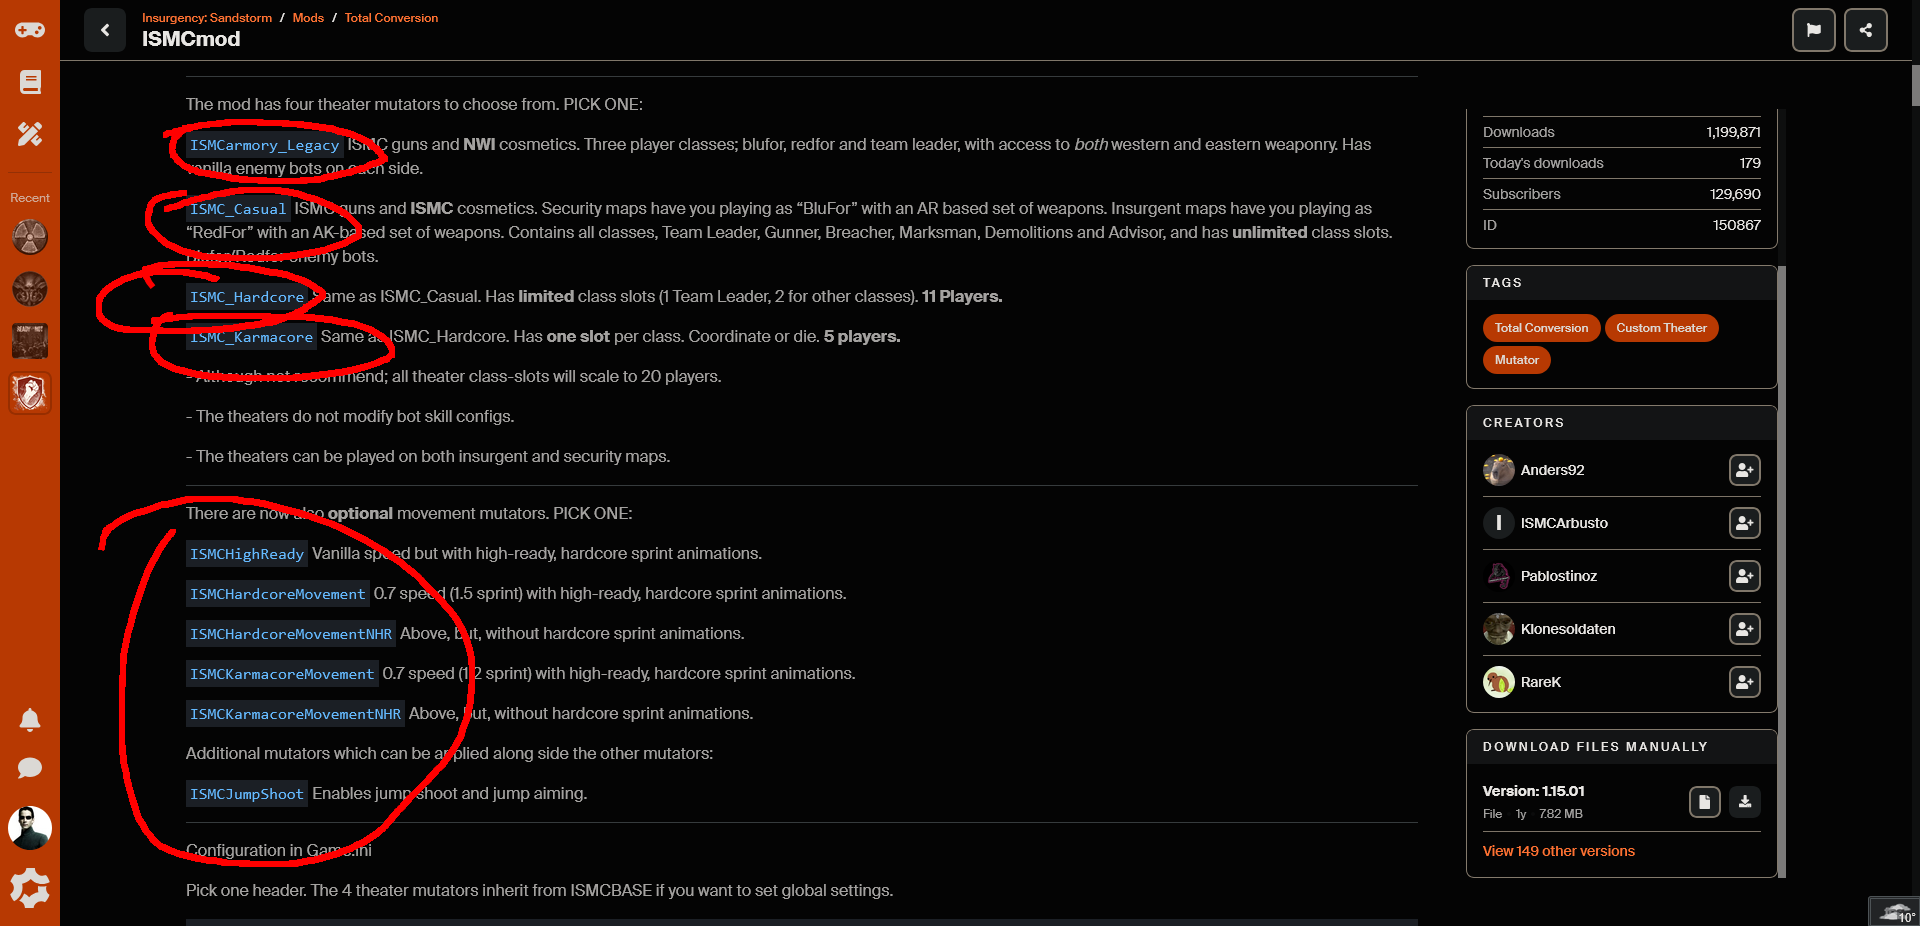Follow creator RareK
This screenshot has width=1920, height=926.
[x=1744, y=682]
